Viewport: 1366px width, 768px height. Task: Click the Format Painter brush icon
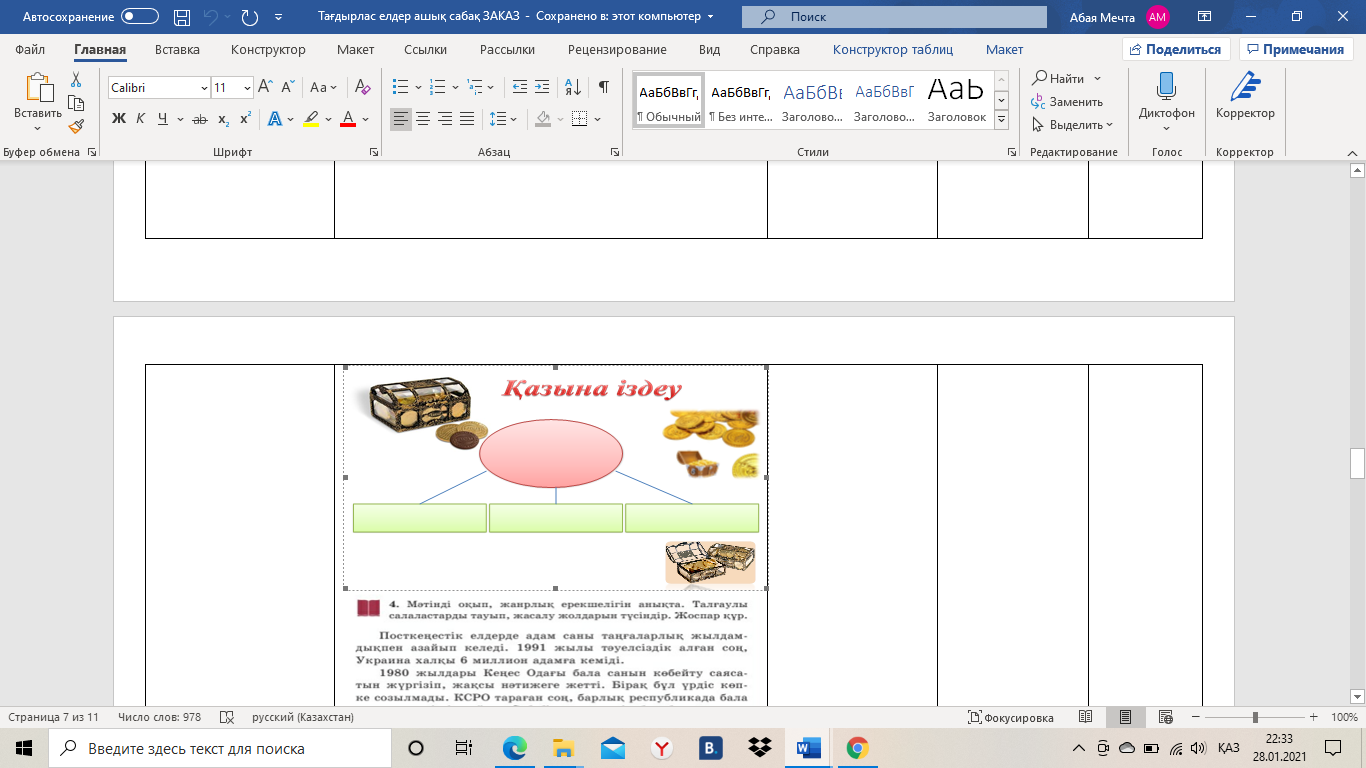click(76, 126)
